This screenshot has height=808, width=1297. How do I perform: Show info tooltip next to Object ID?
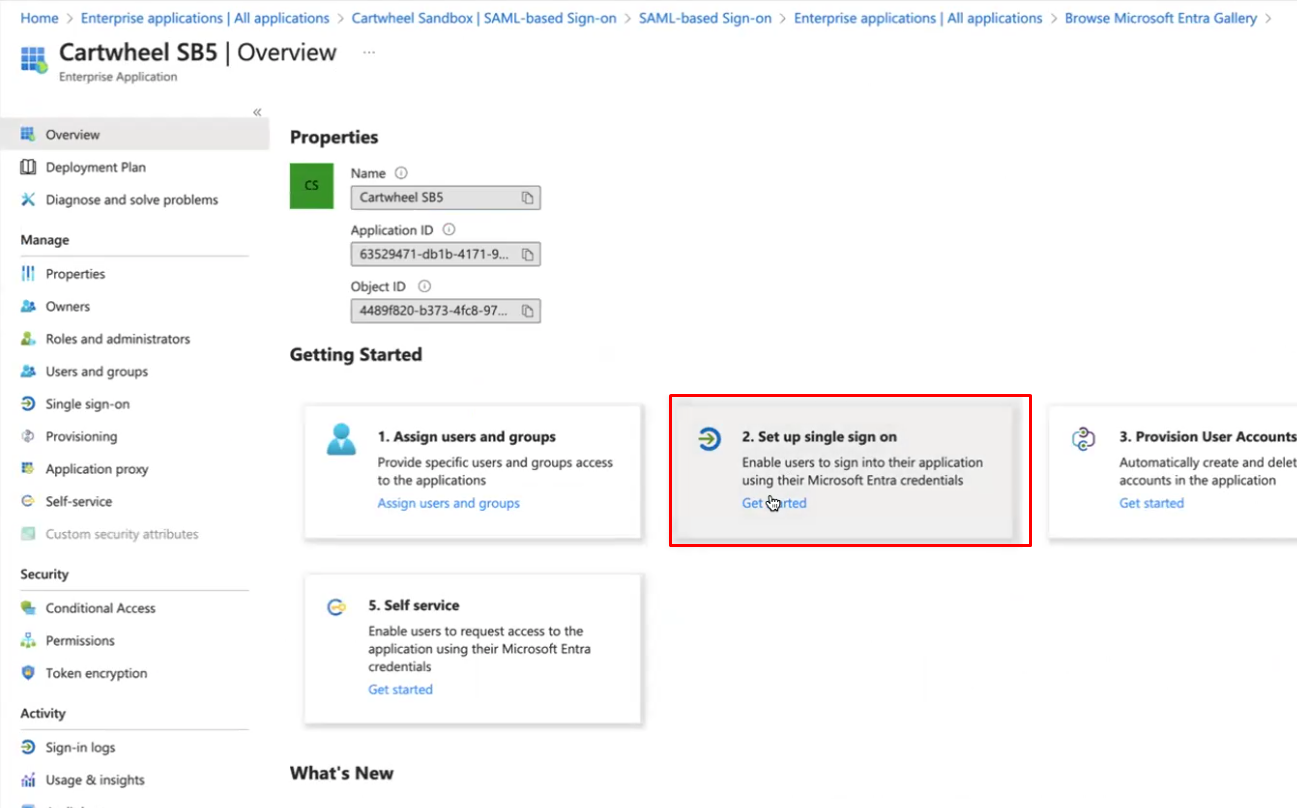[424, 287]
